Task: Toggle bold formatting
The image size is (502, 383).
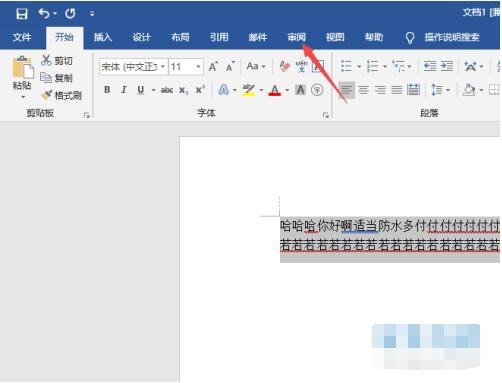Action: 107,90
